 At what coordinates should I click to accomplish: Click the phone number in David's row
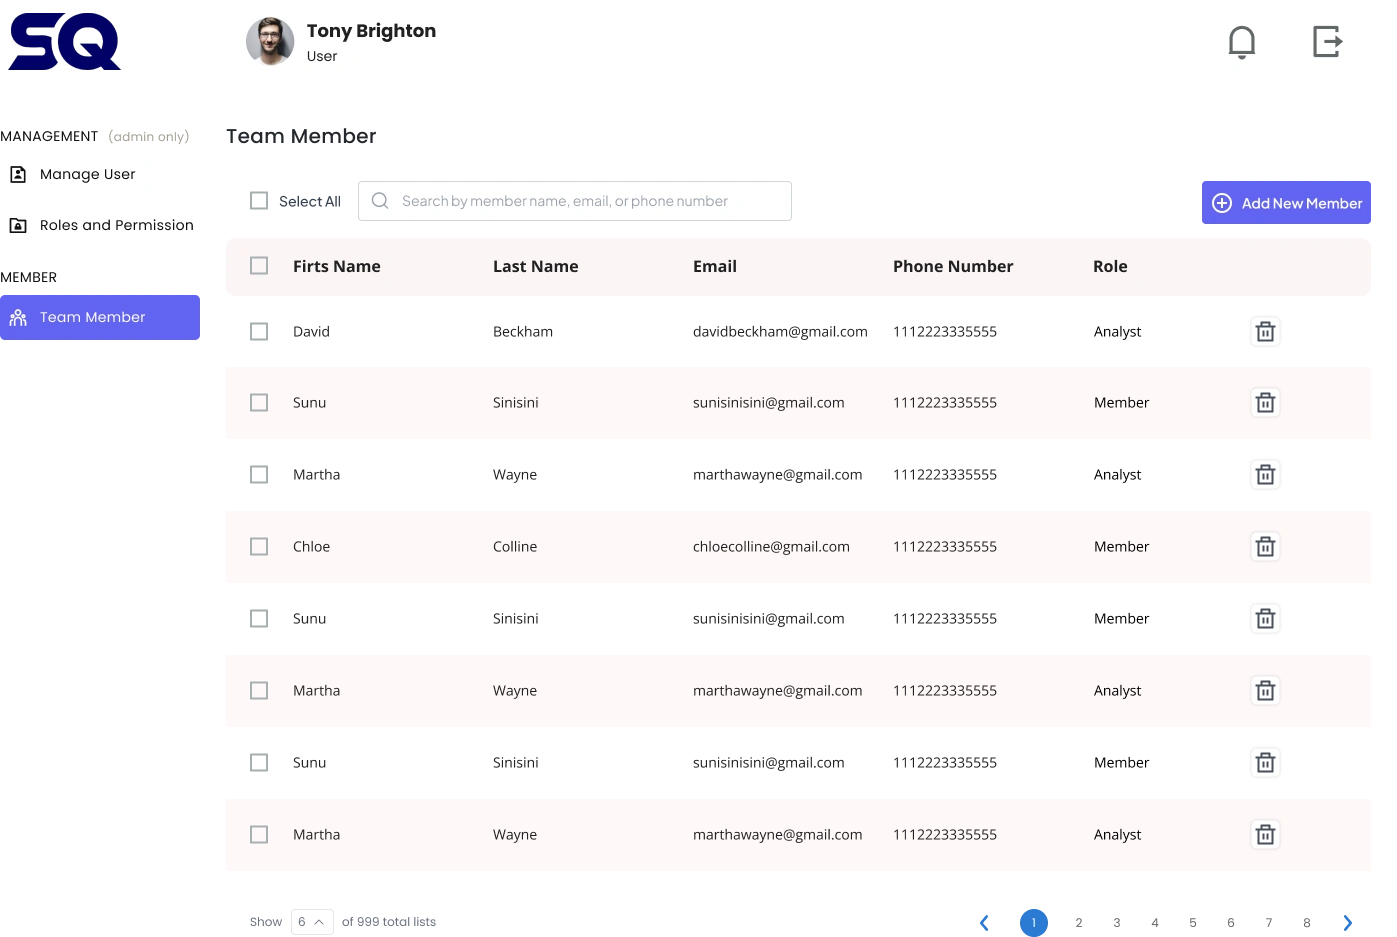point(945,331)
